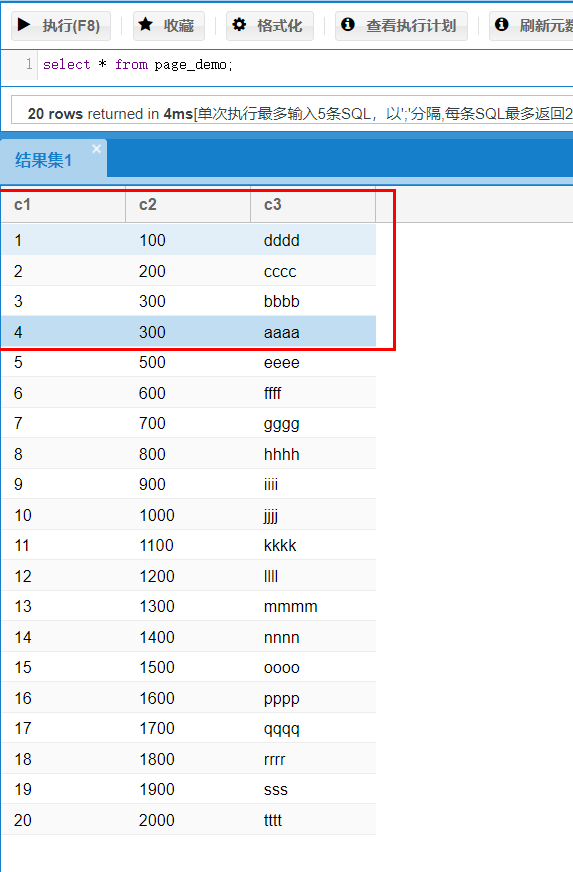
Task: Click the play icon in 执行 button
Action: click(24, 25)
